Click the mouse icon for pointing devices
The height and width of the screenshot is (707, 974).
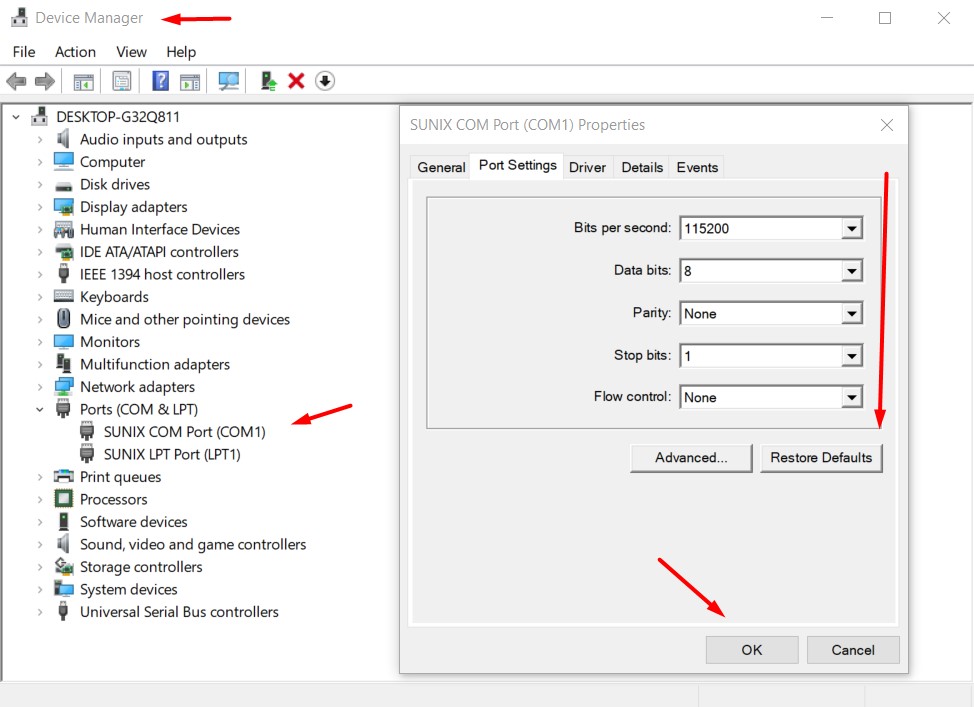63,319
